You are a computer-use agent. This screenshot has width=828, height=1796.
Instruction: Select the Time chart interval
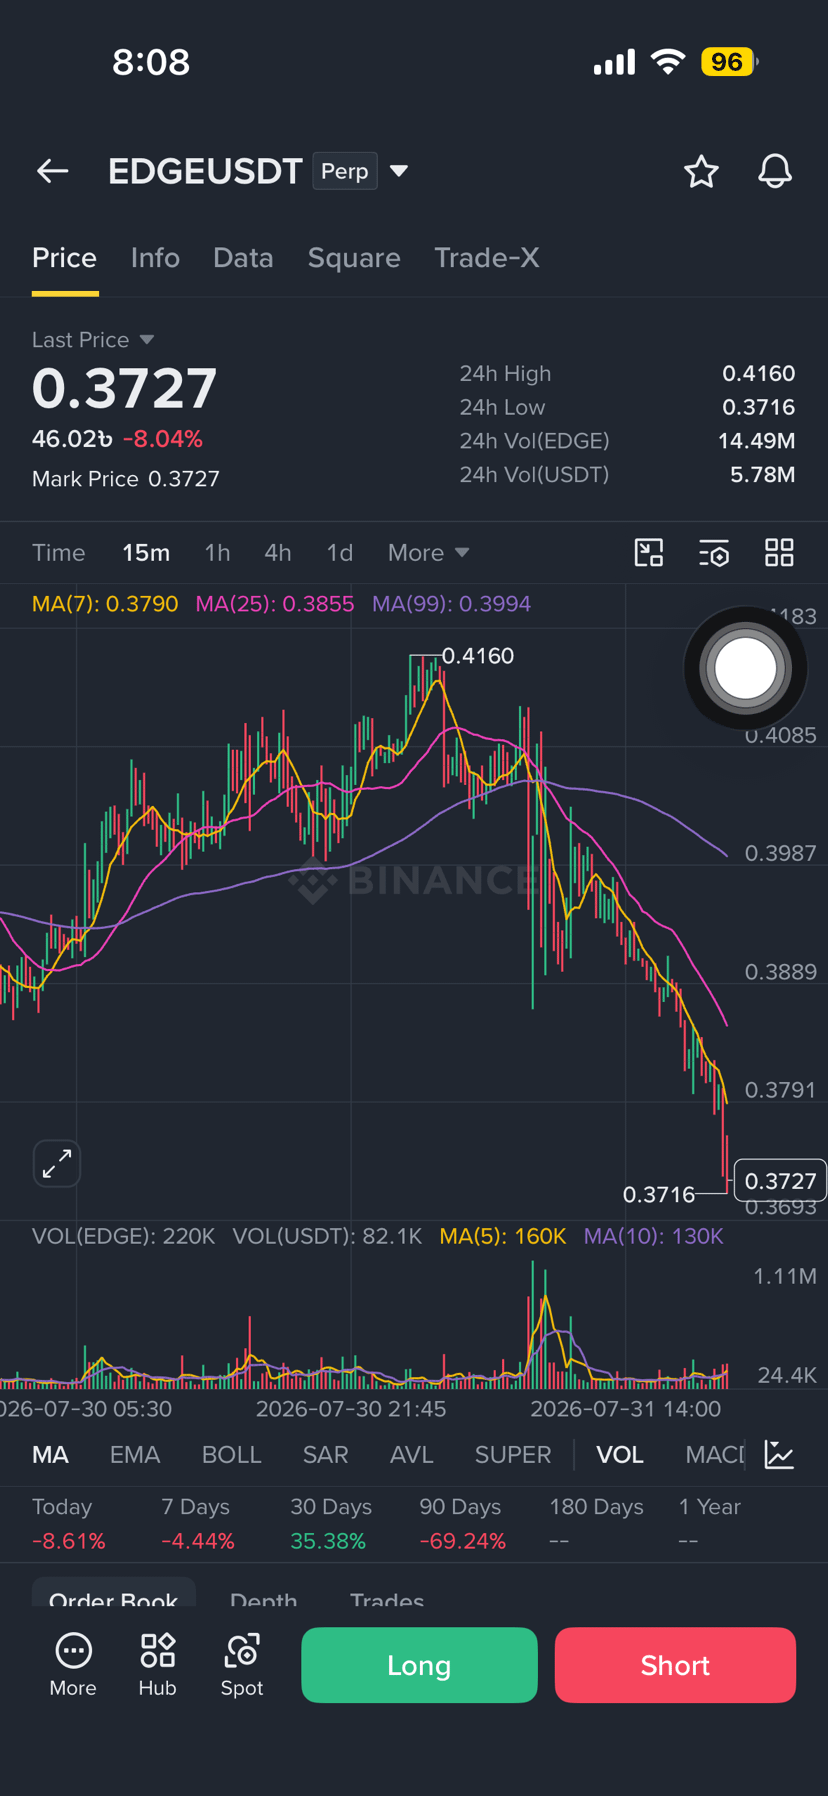coord(59,553)
